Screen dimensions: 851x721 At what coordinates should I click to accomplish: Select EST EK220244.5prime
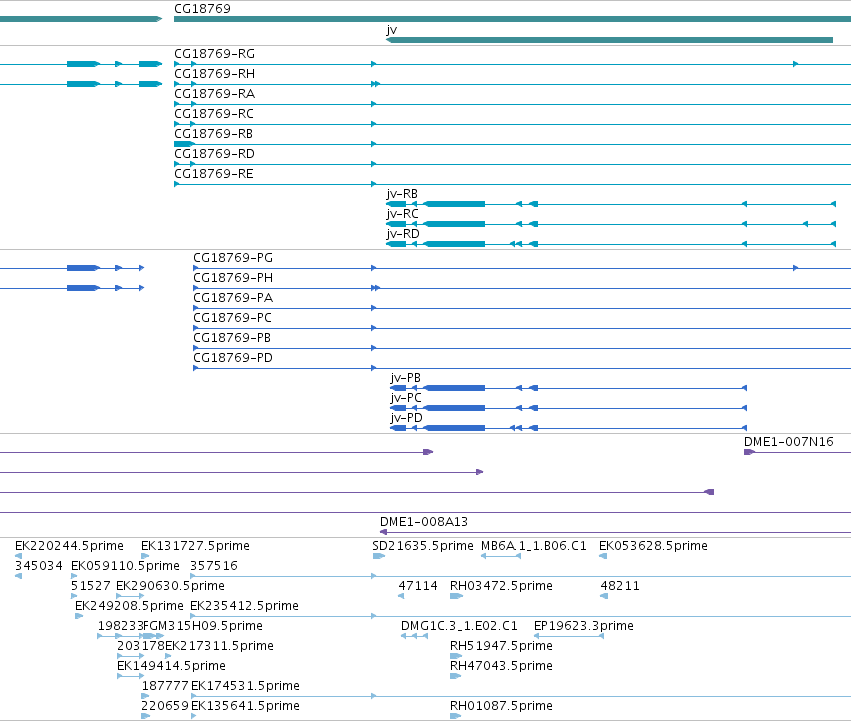coord(69,546)
